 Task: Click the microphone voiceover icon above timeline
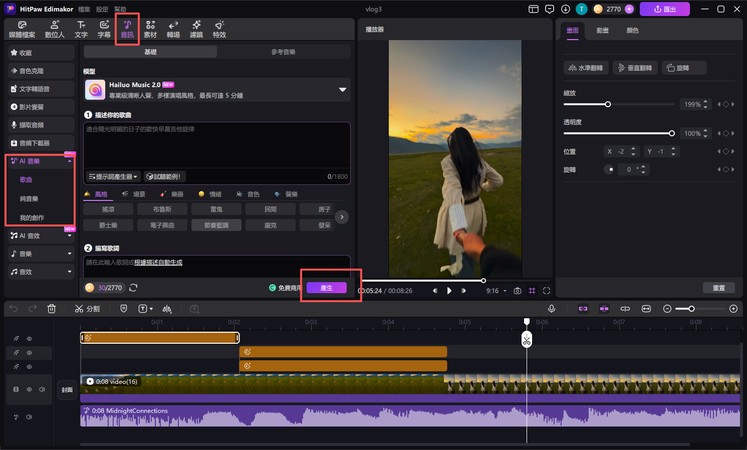pos(551,309)
